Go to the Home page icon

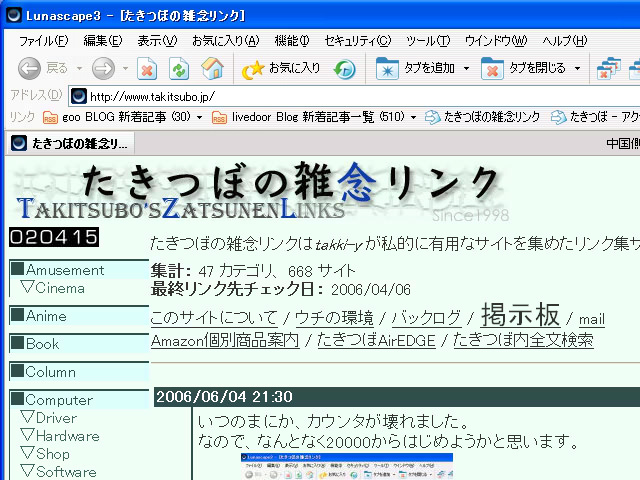pyautogui.click(x=212, y=68)
